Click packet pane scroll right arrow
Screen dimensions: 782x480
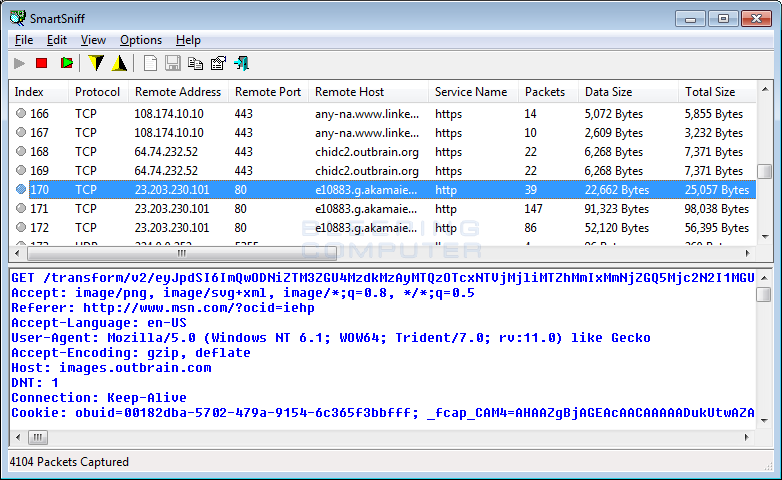(747, 438)
